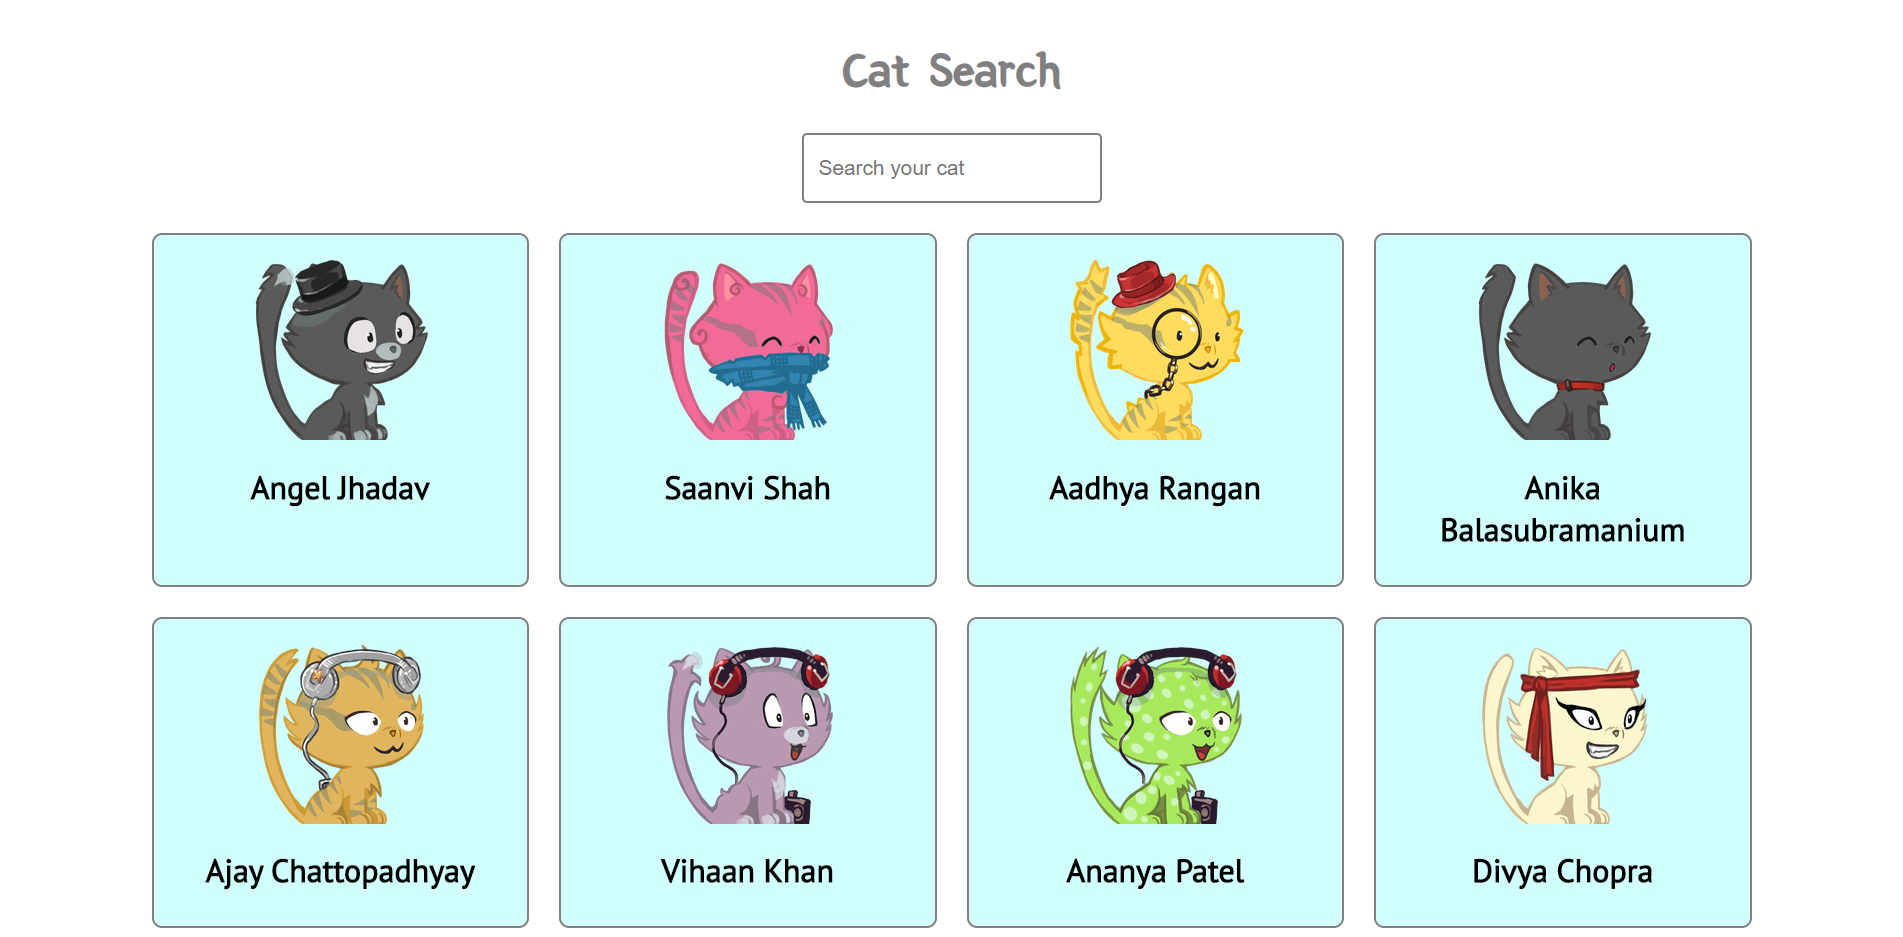Select Divya Chopra's headband cat picture
The width and height of the screenshot is (1903, 937).
[x=1565, y=735]
